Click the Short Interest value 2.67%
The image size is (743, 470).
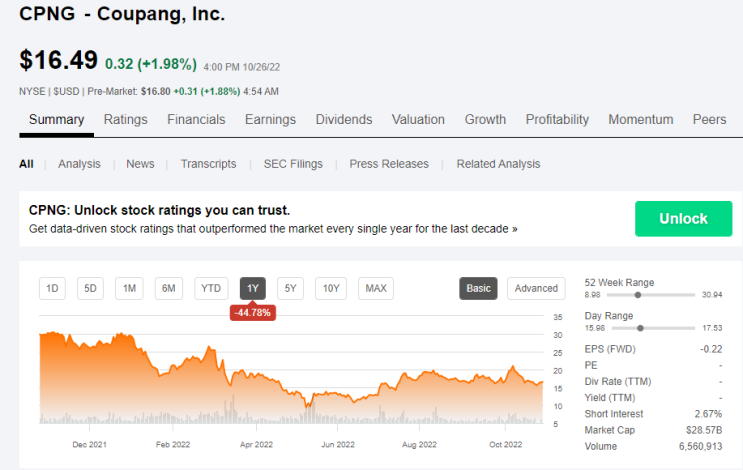(708, 414)
